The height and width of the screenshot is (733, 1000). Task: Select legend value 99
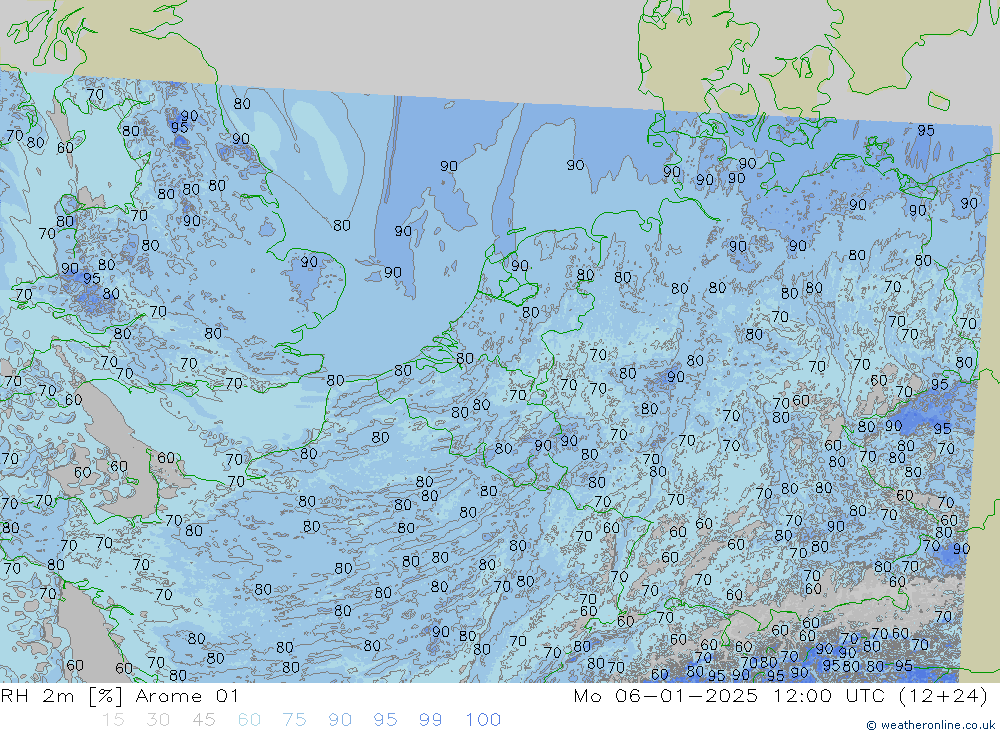pyautogui.click(x=430, y=720)
